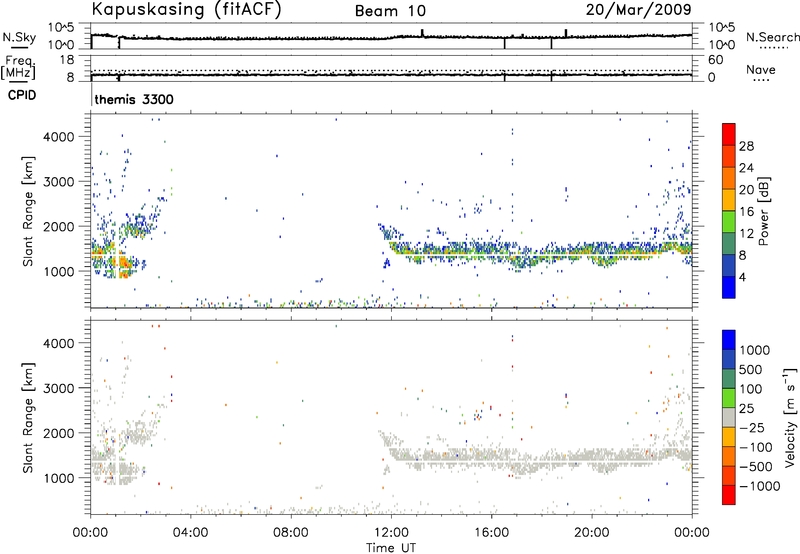
Task: Click the 'themis 3300' CPID text
Action: pos(134,99)
